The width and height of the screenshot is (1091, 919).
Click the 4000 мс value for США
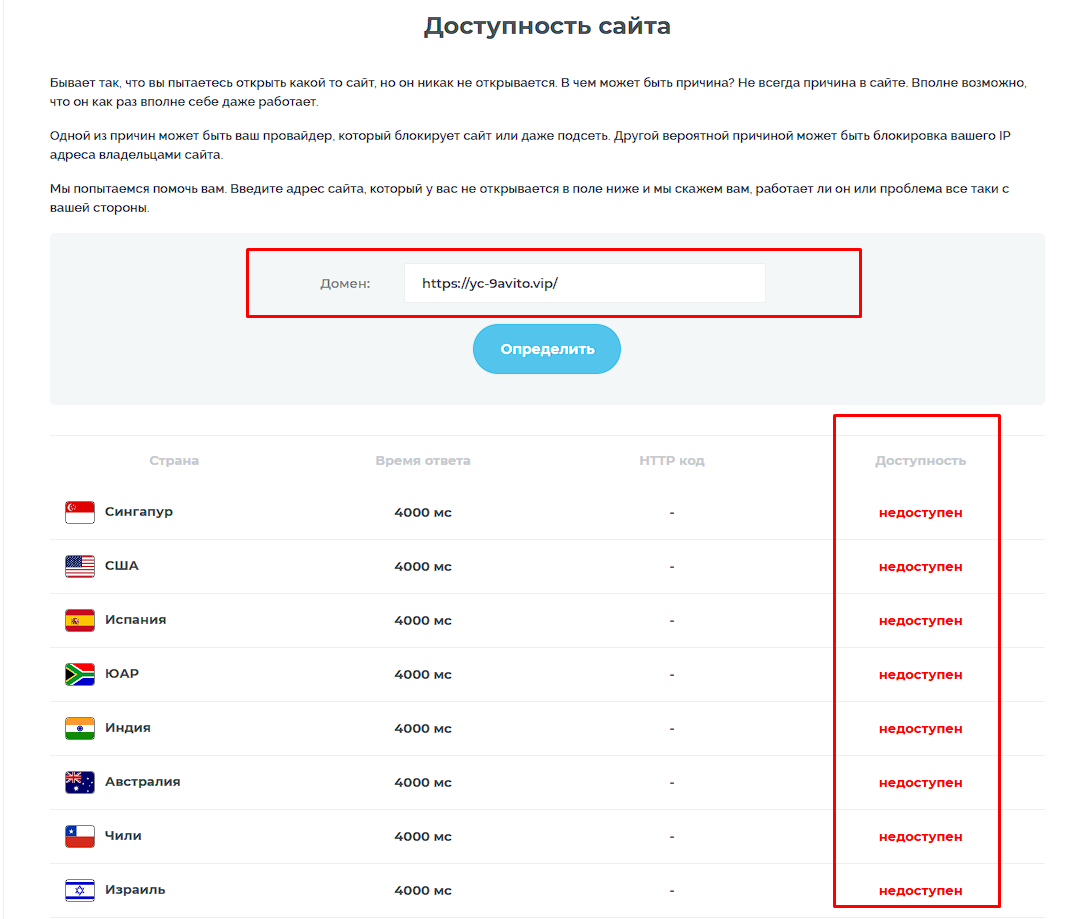423,566
